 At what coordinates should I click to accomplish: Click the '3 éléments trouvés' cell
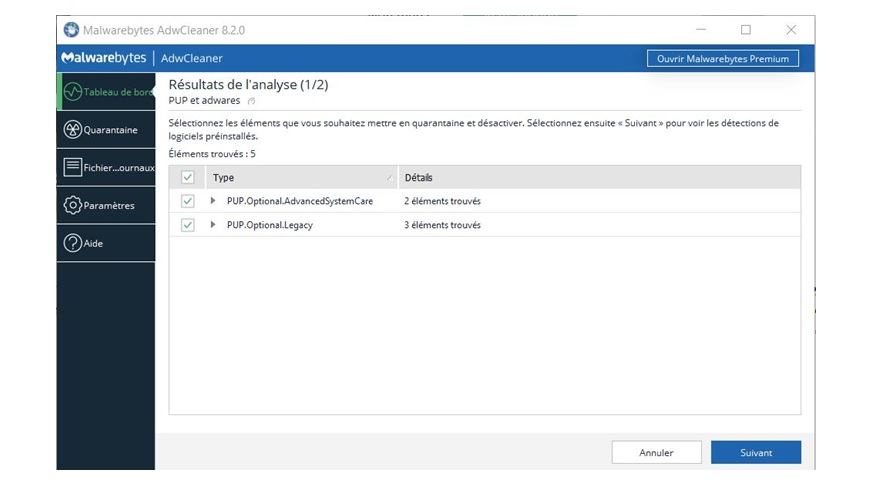pyautogui.click(x=442, y=225)
